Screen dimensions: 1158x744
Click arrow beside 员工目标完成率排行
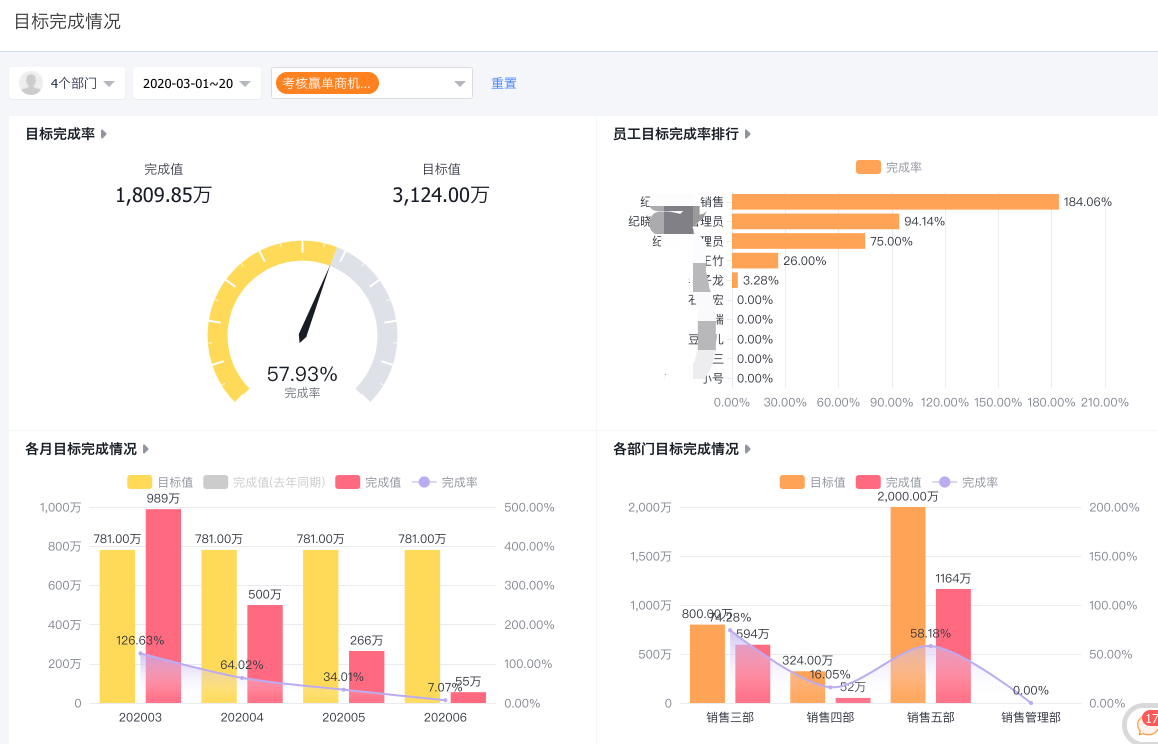tap(748, 134)
